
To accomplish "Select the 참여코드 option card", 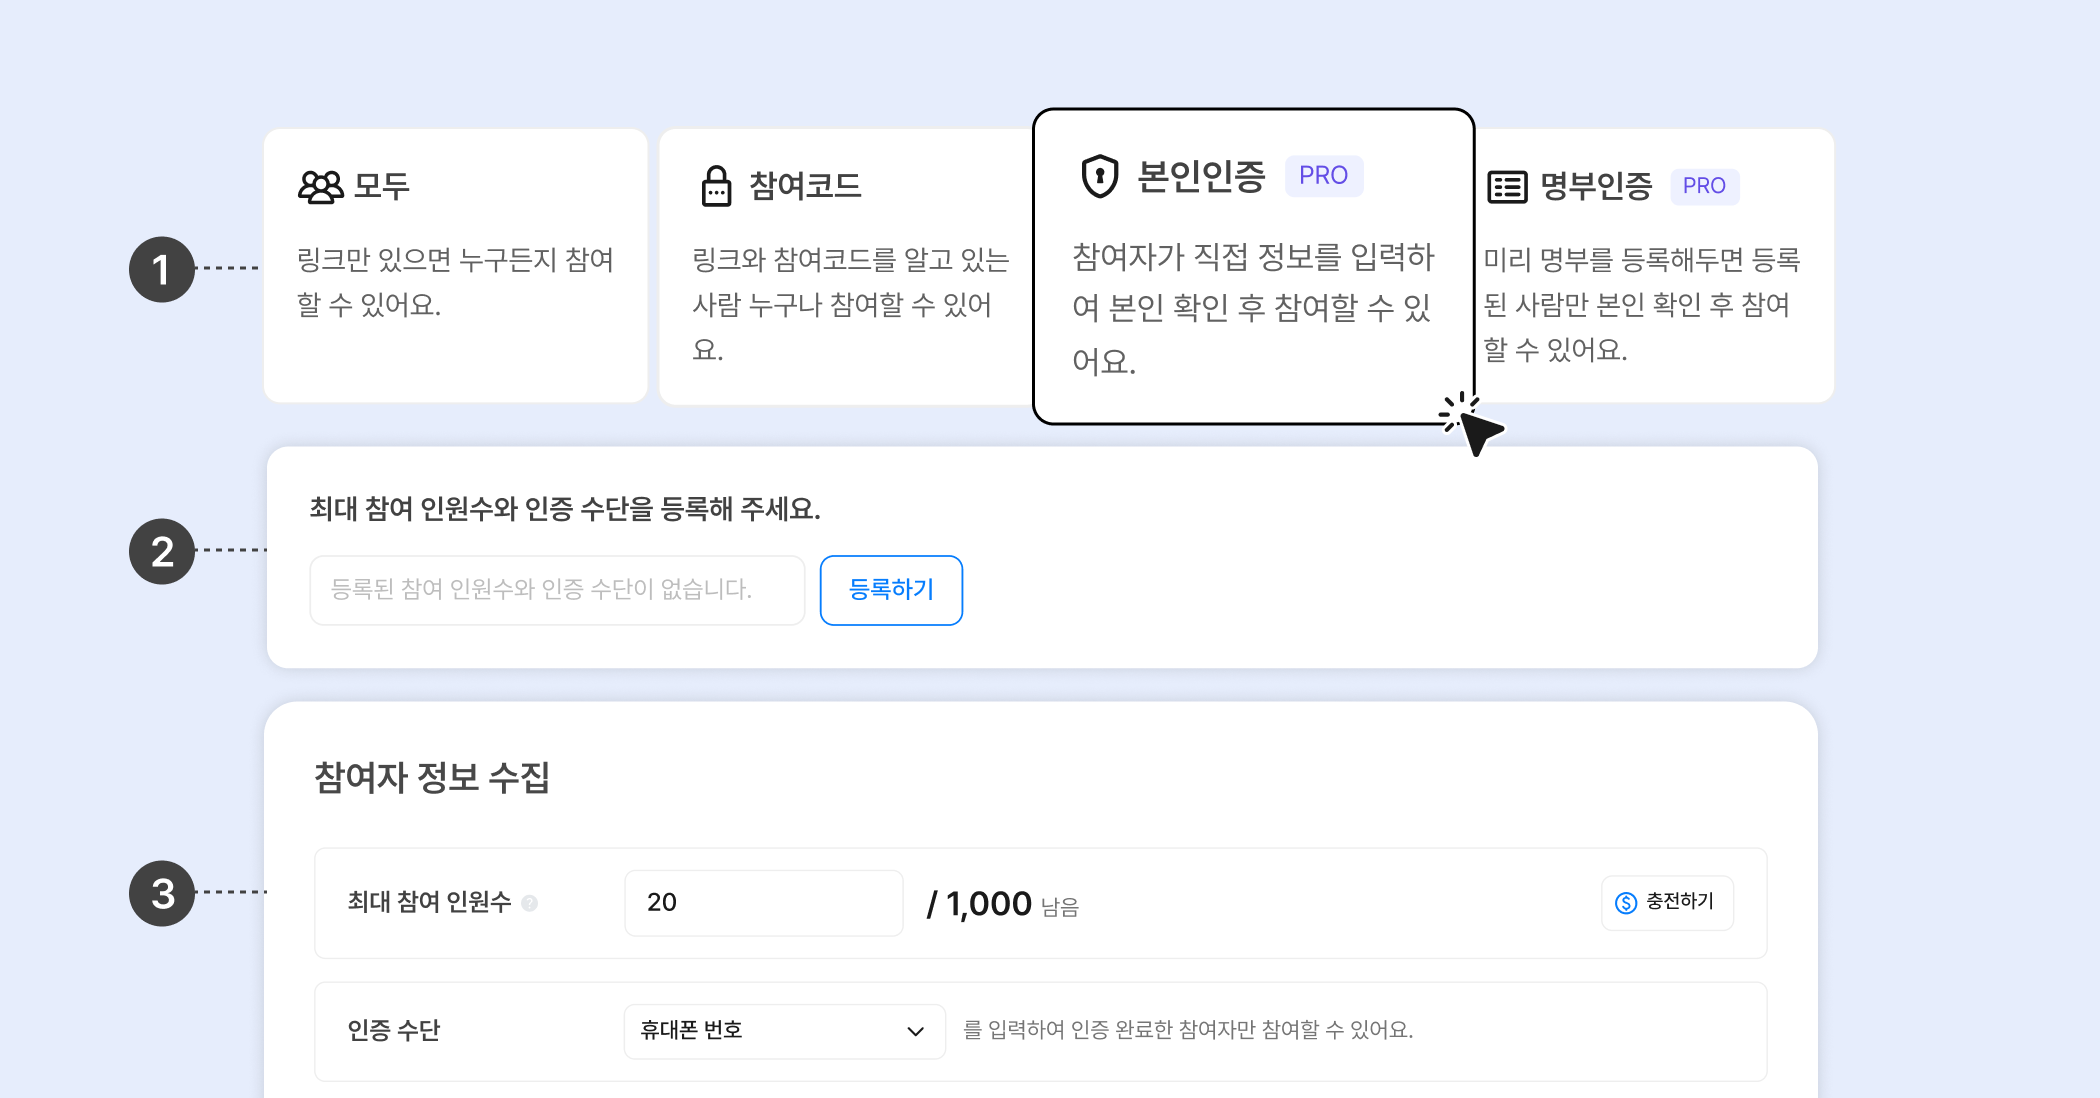I will click(845, 266).
